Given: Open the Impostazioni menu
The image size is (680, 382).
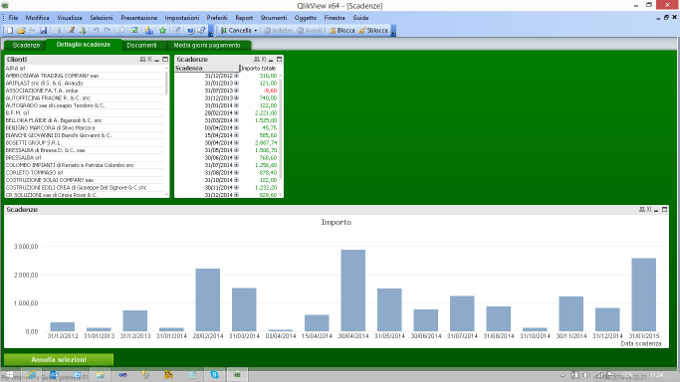Looking at the screenshot, I should pyautogui.click(x=182, y=18).
